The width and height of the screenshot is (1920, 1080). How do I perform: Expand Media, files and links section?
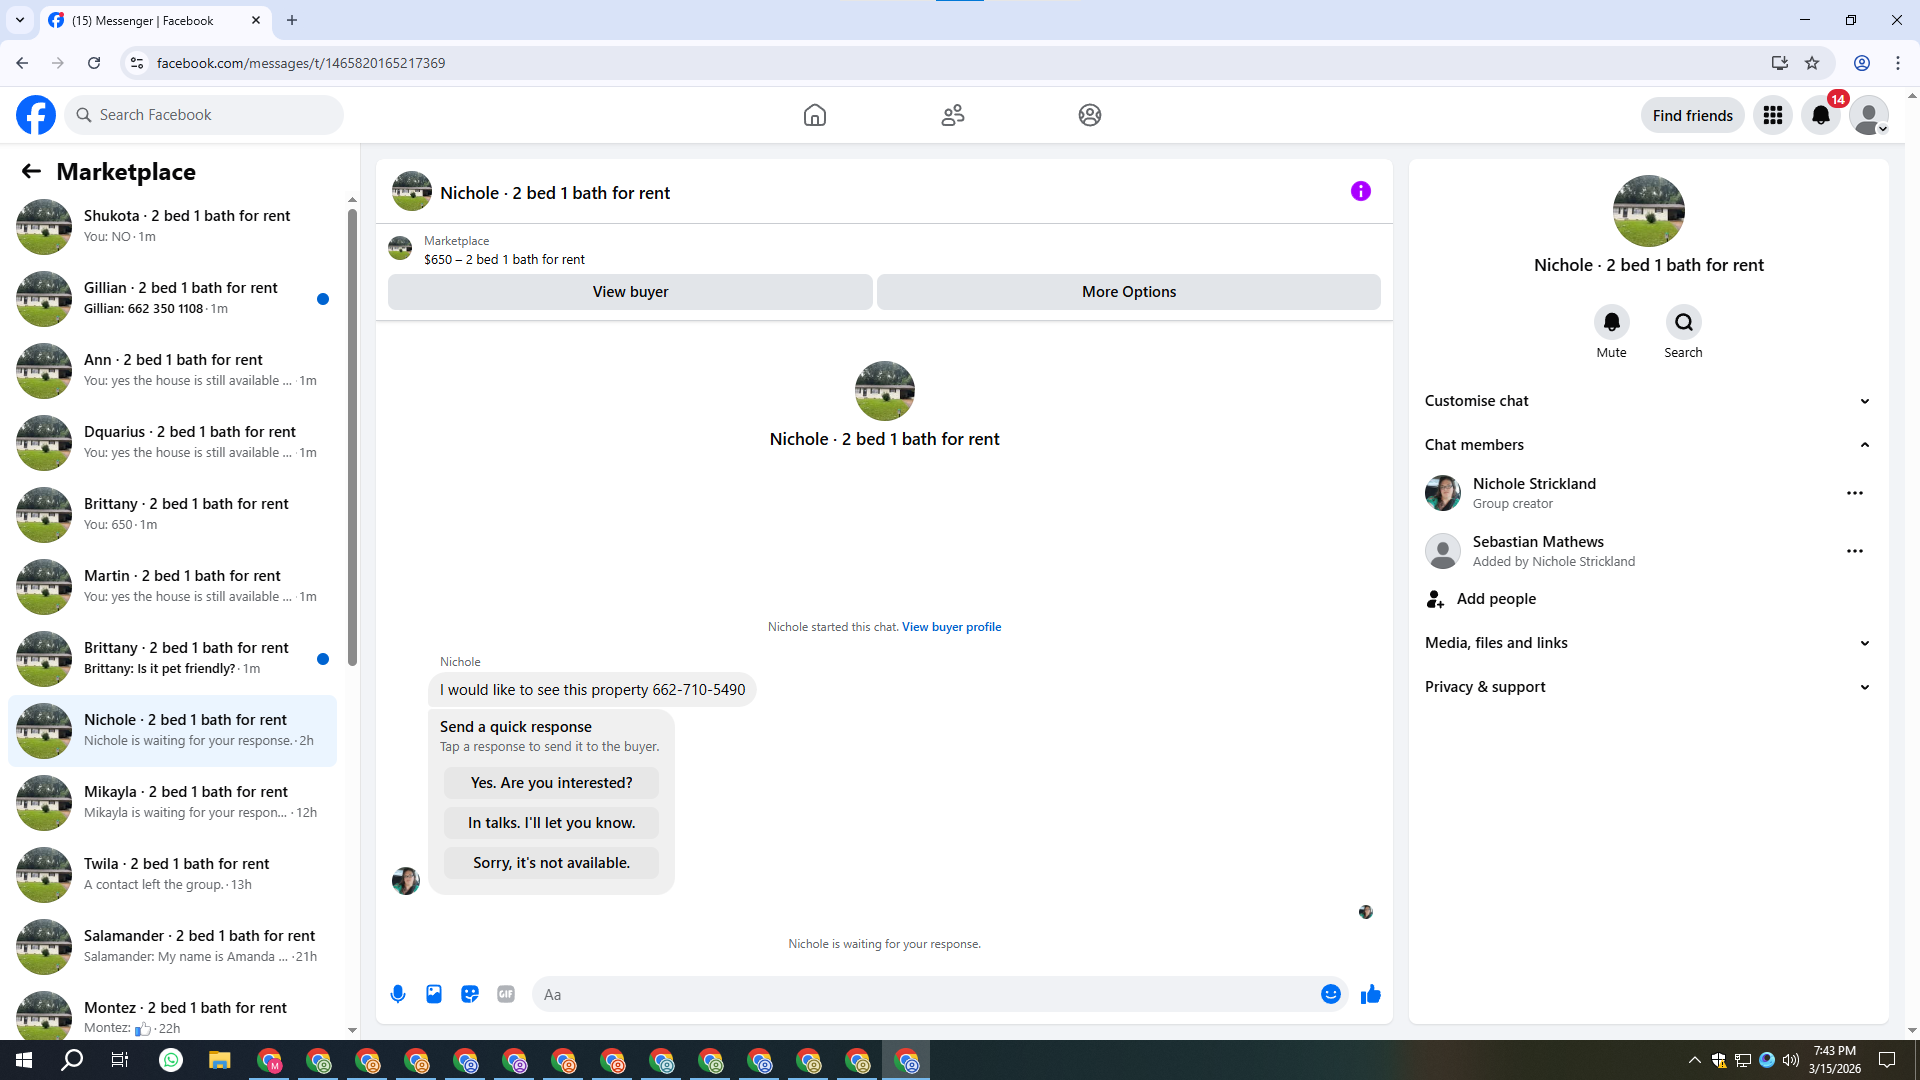[1648, 643]
